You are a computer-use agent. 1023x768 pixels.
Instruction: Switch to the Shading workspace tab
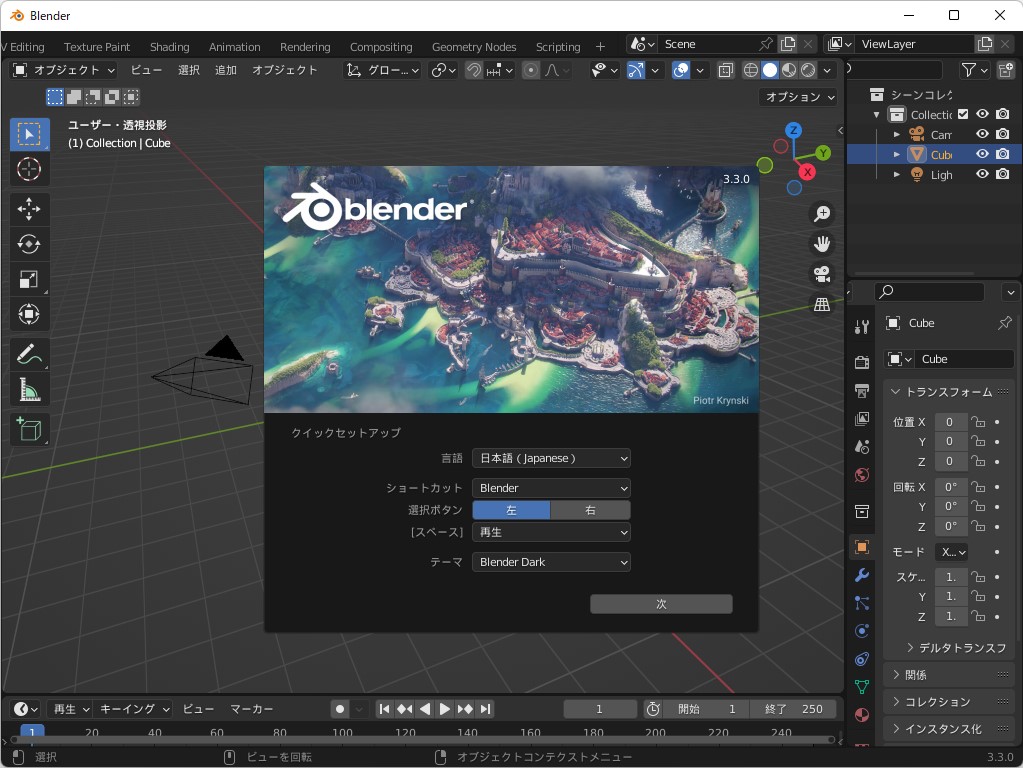[x=169, y=46]
